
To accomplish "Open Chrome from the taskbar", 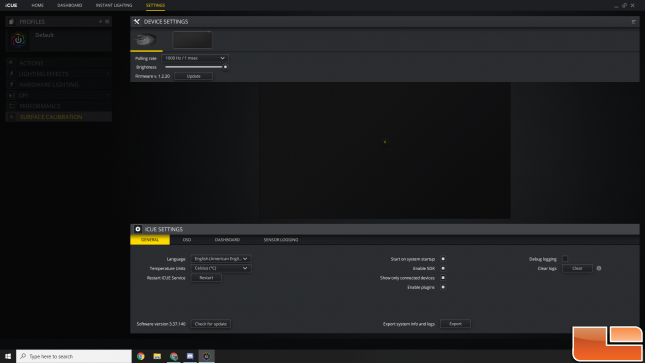I will pyautogui.click(x=141, y=356).
